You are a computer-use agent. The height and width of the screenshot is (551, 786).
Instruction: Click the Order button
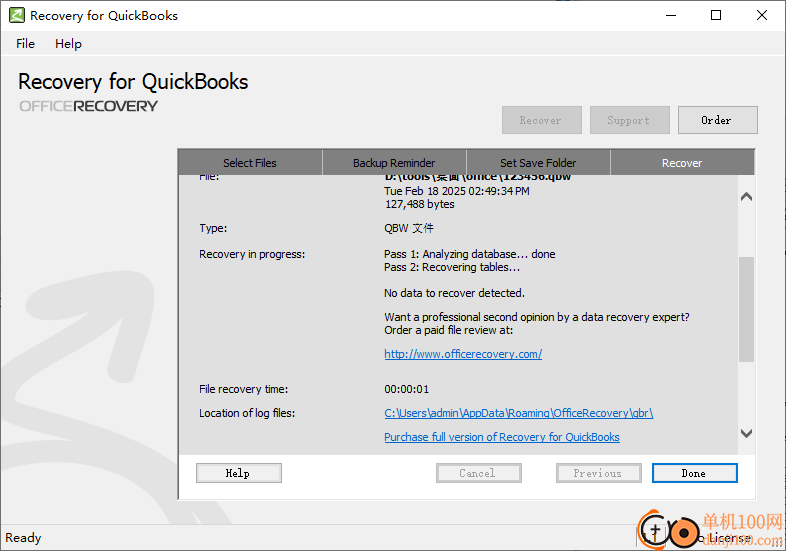point(717,120)
